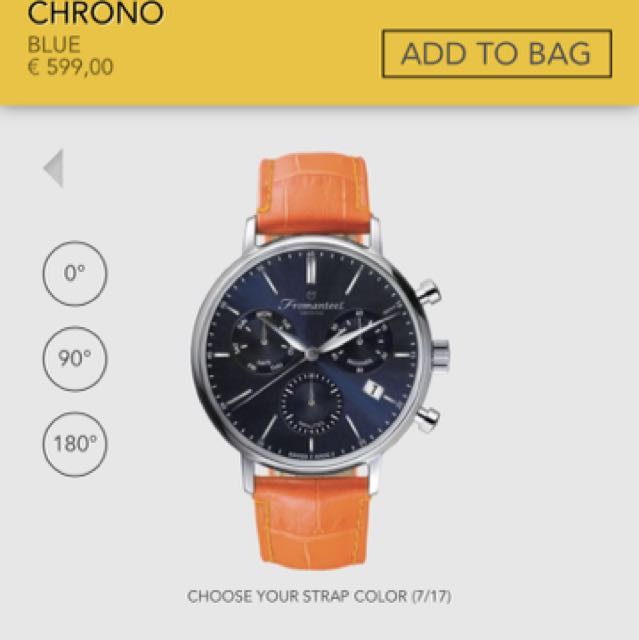This screenshot has height=640, width=639.
Task: Go to previous strap with left arrow
Action: tap(53, 168)
